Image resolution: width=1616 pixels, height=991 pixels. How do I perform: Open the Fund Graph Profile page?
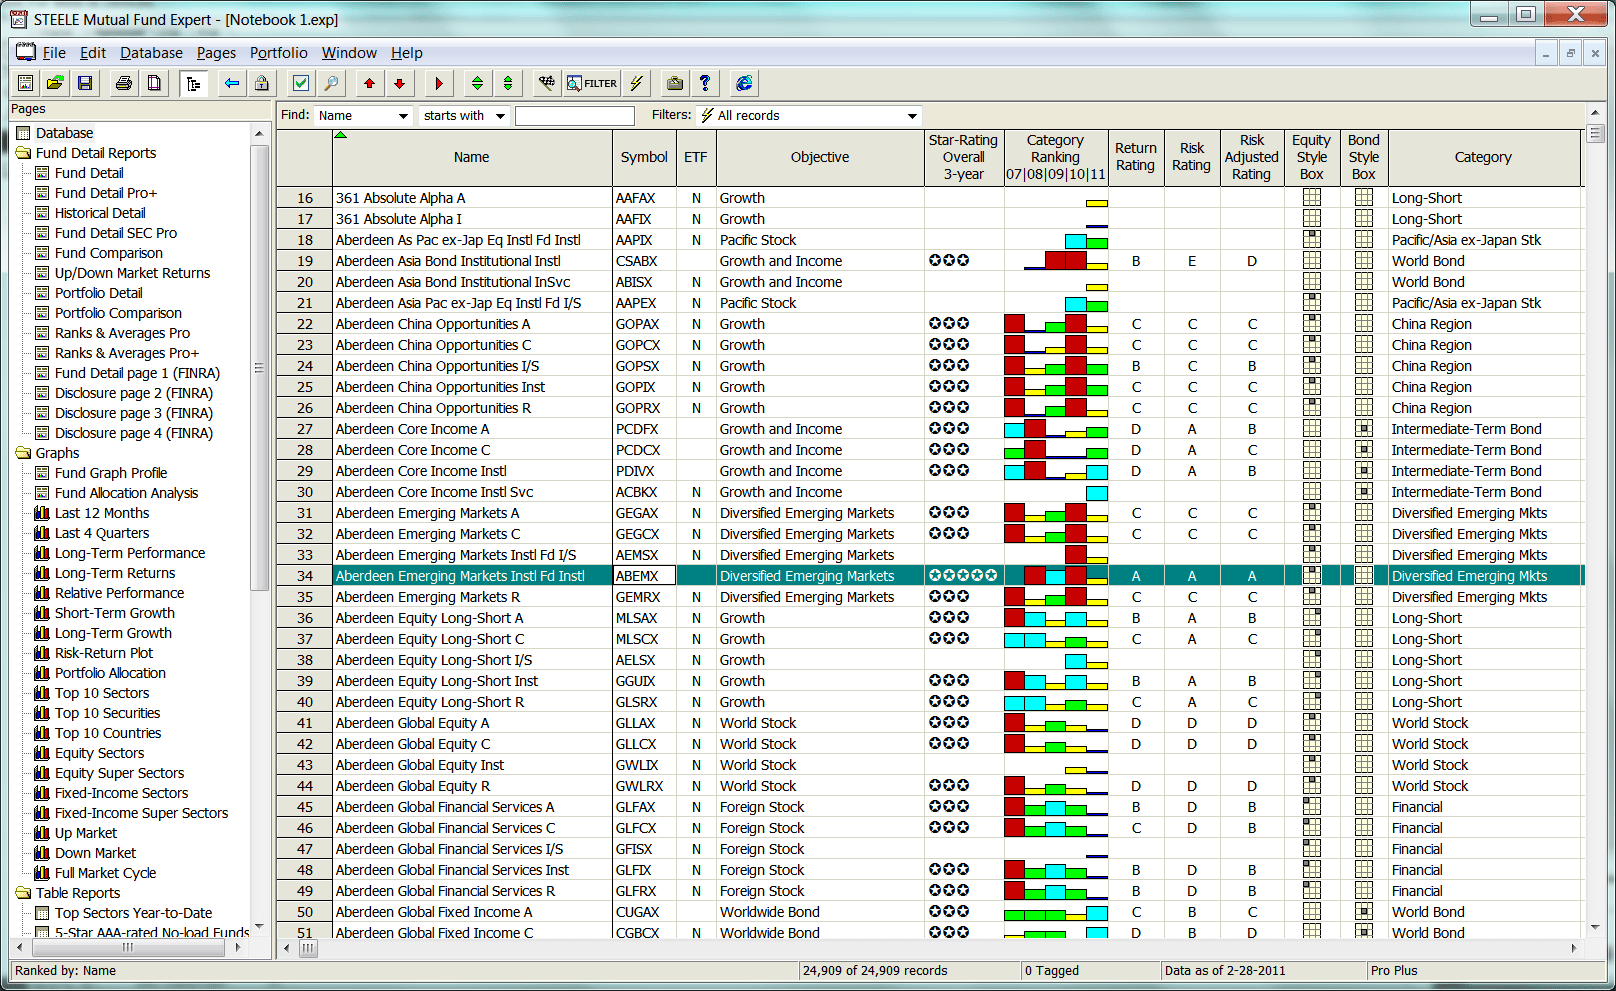pos(110,473)
